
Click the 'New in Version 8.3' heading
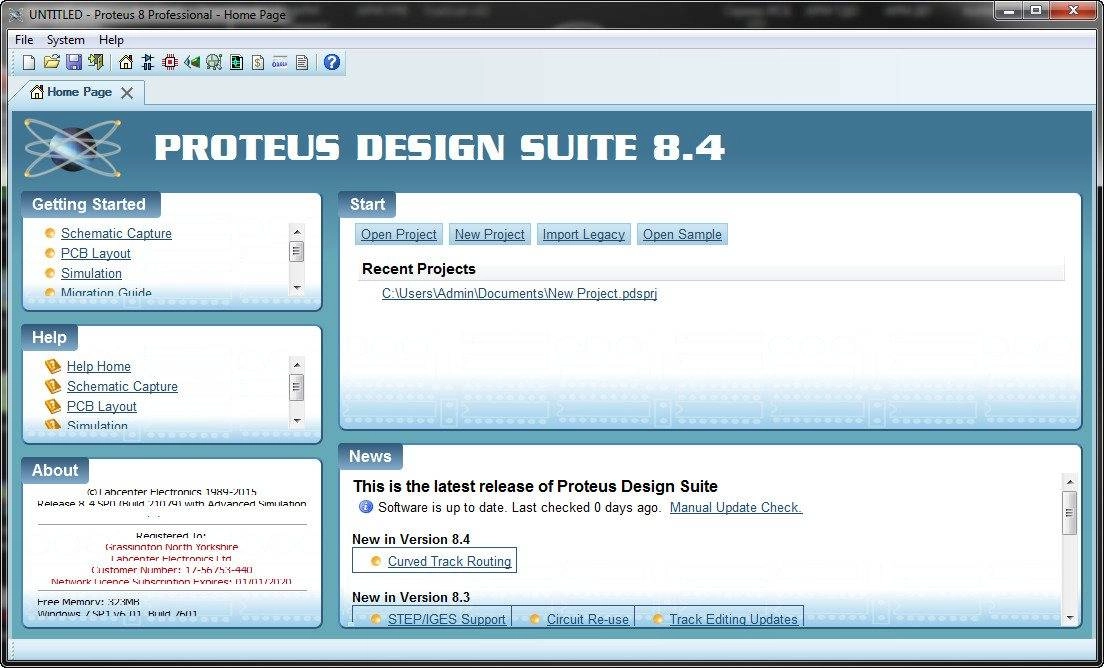411,597
